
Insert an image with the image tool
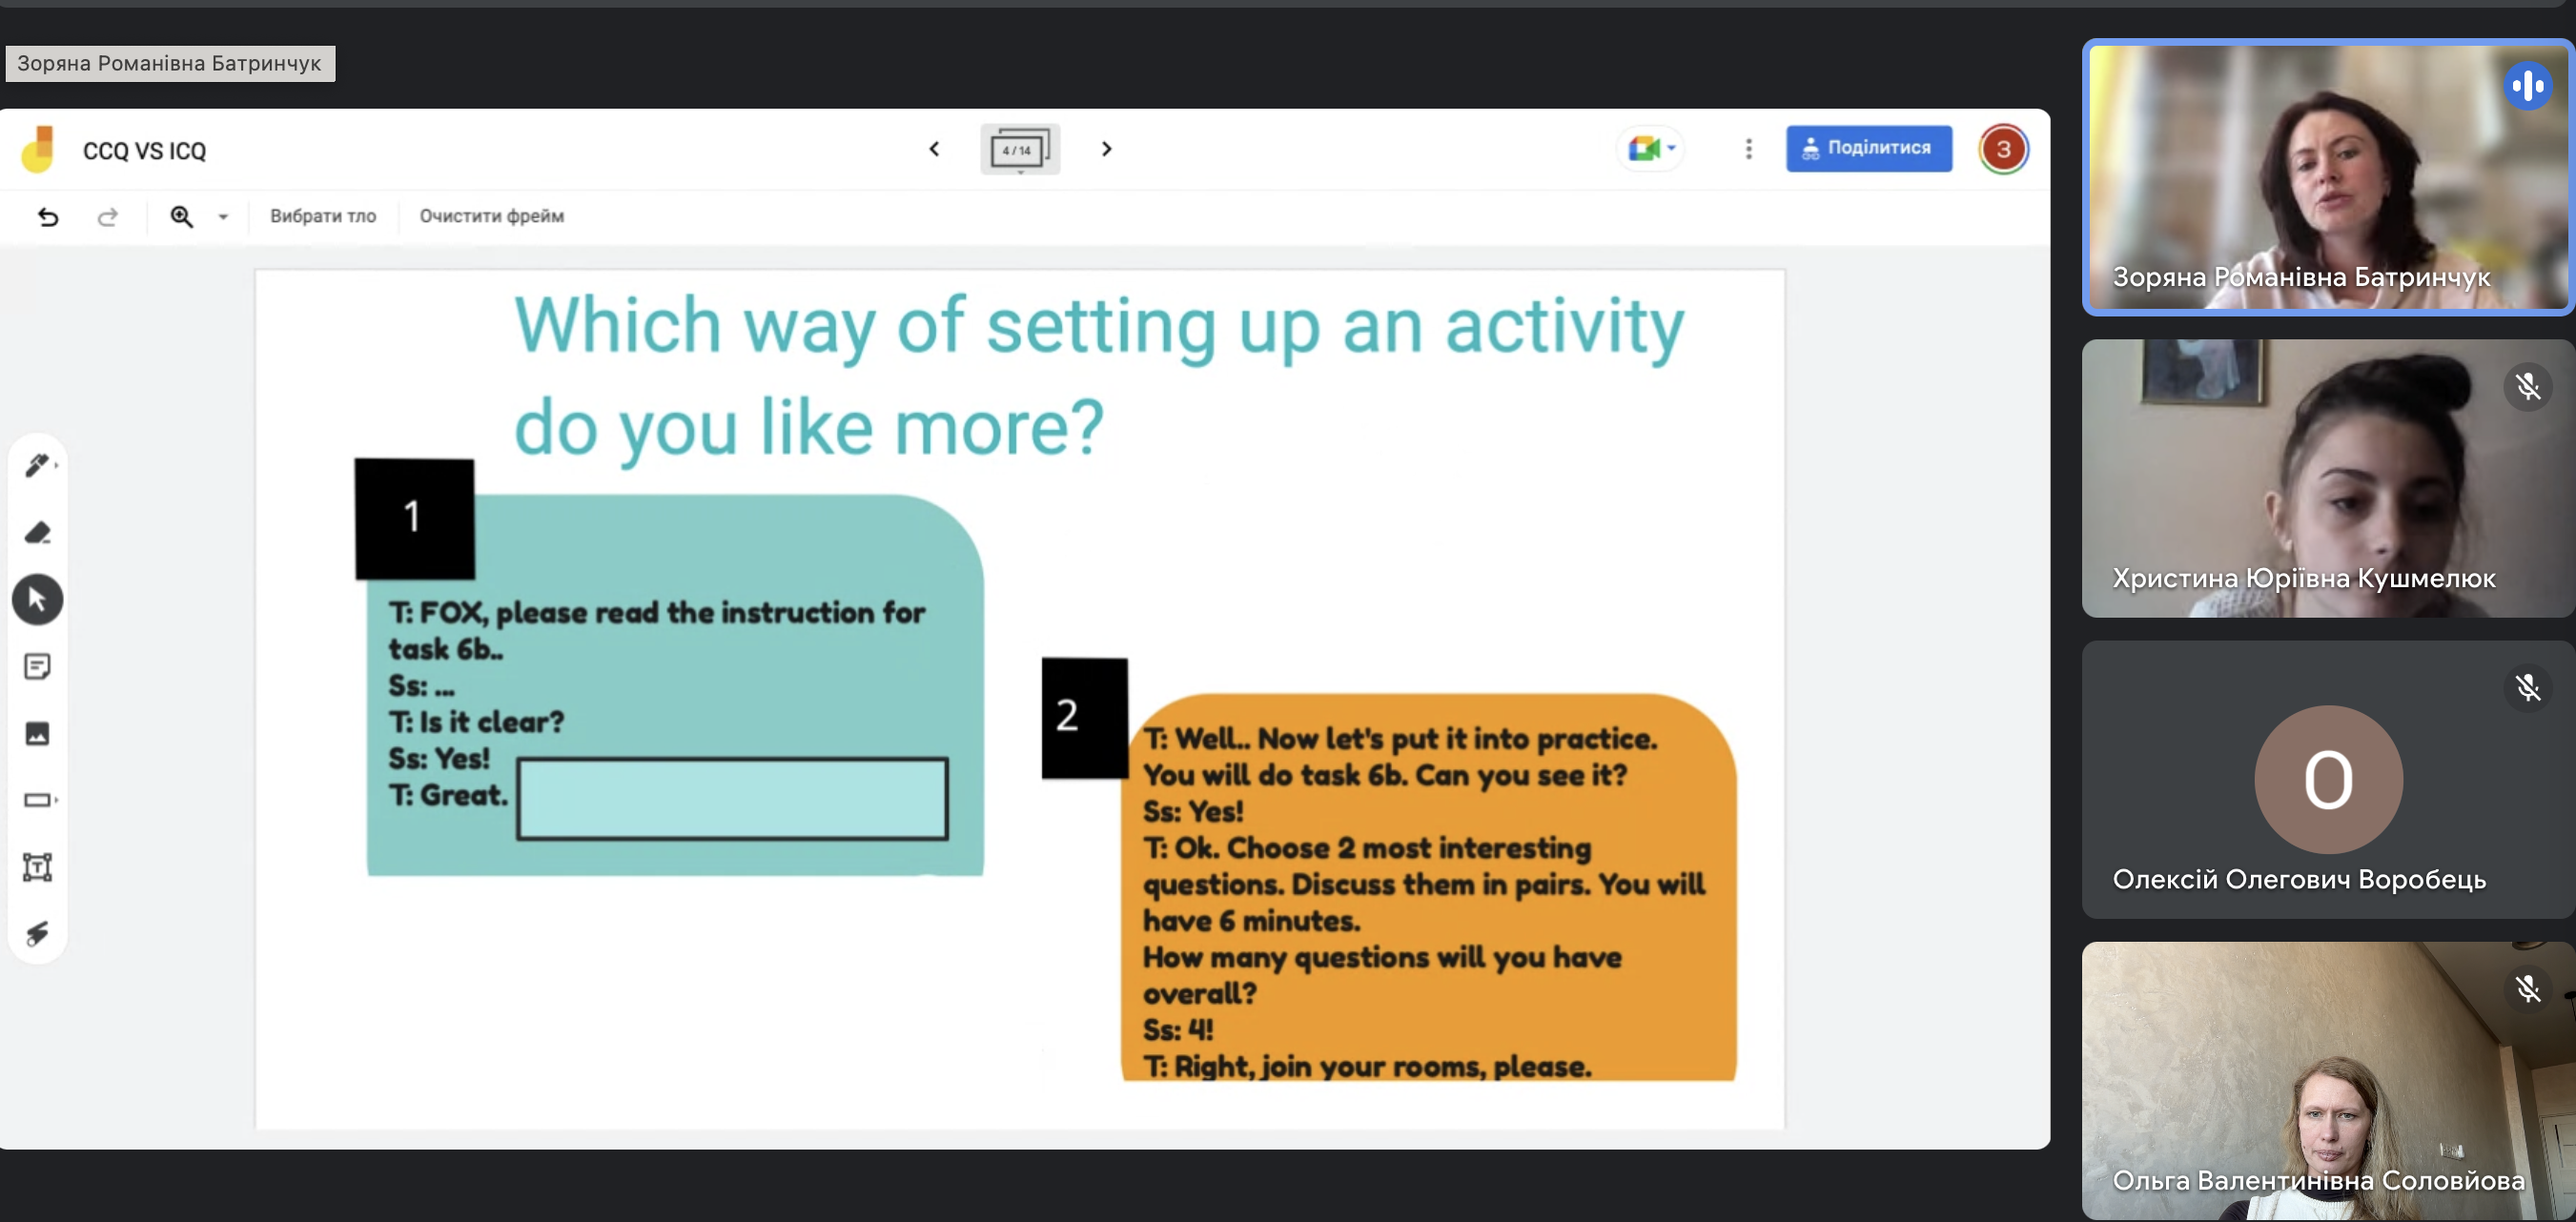point(38,733)
